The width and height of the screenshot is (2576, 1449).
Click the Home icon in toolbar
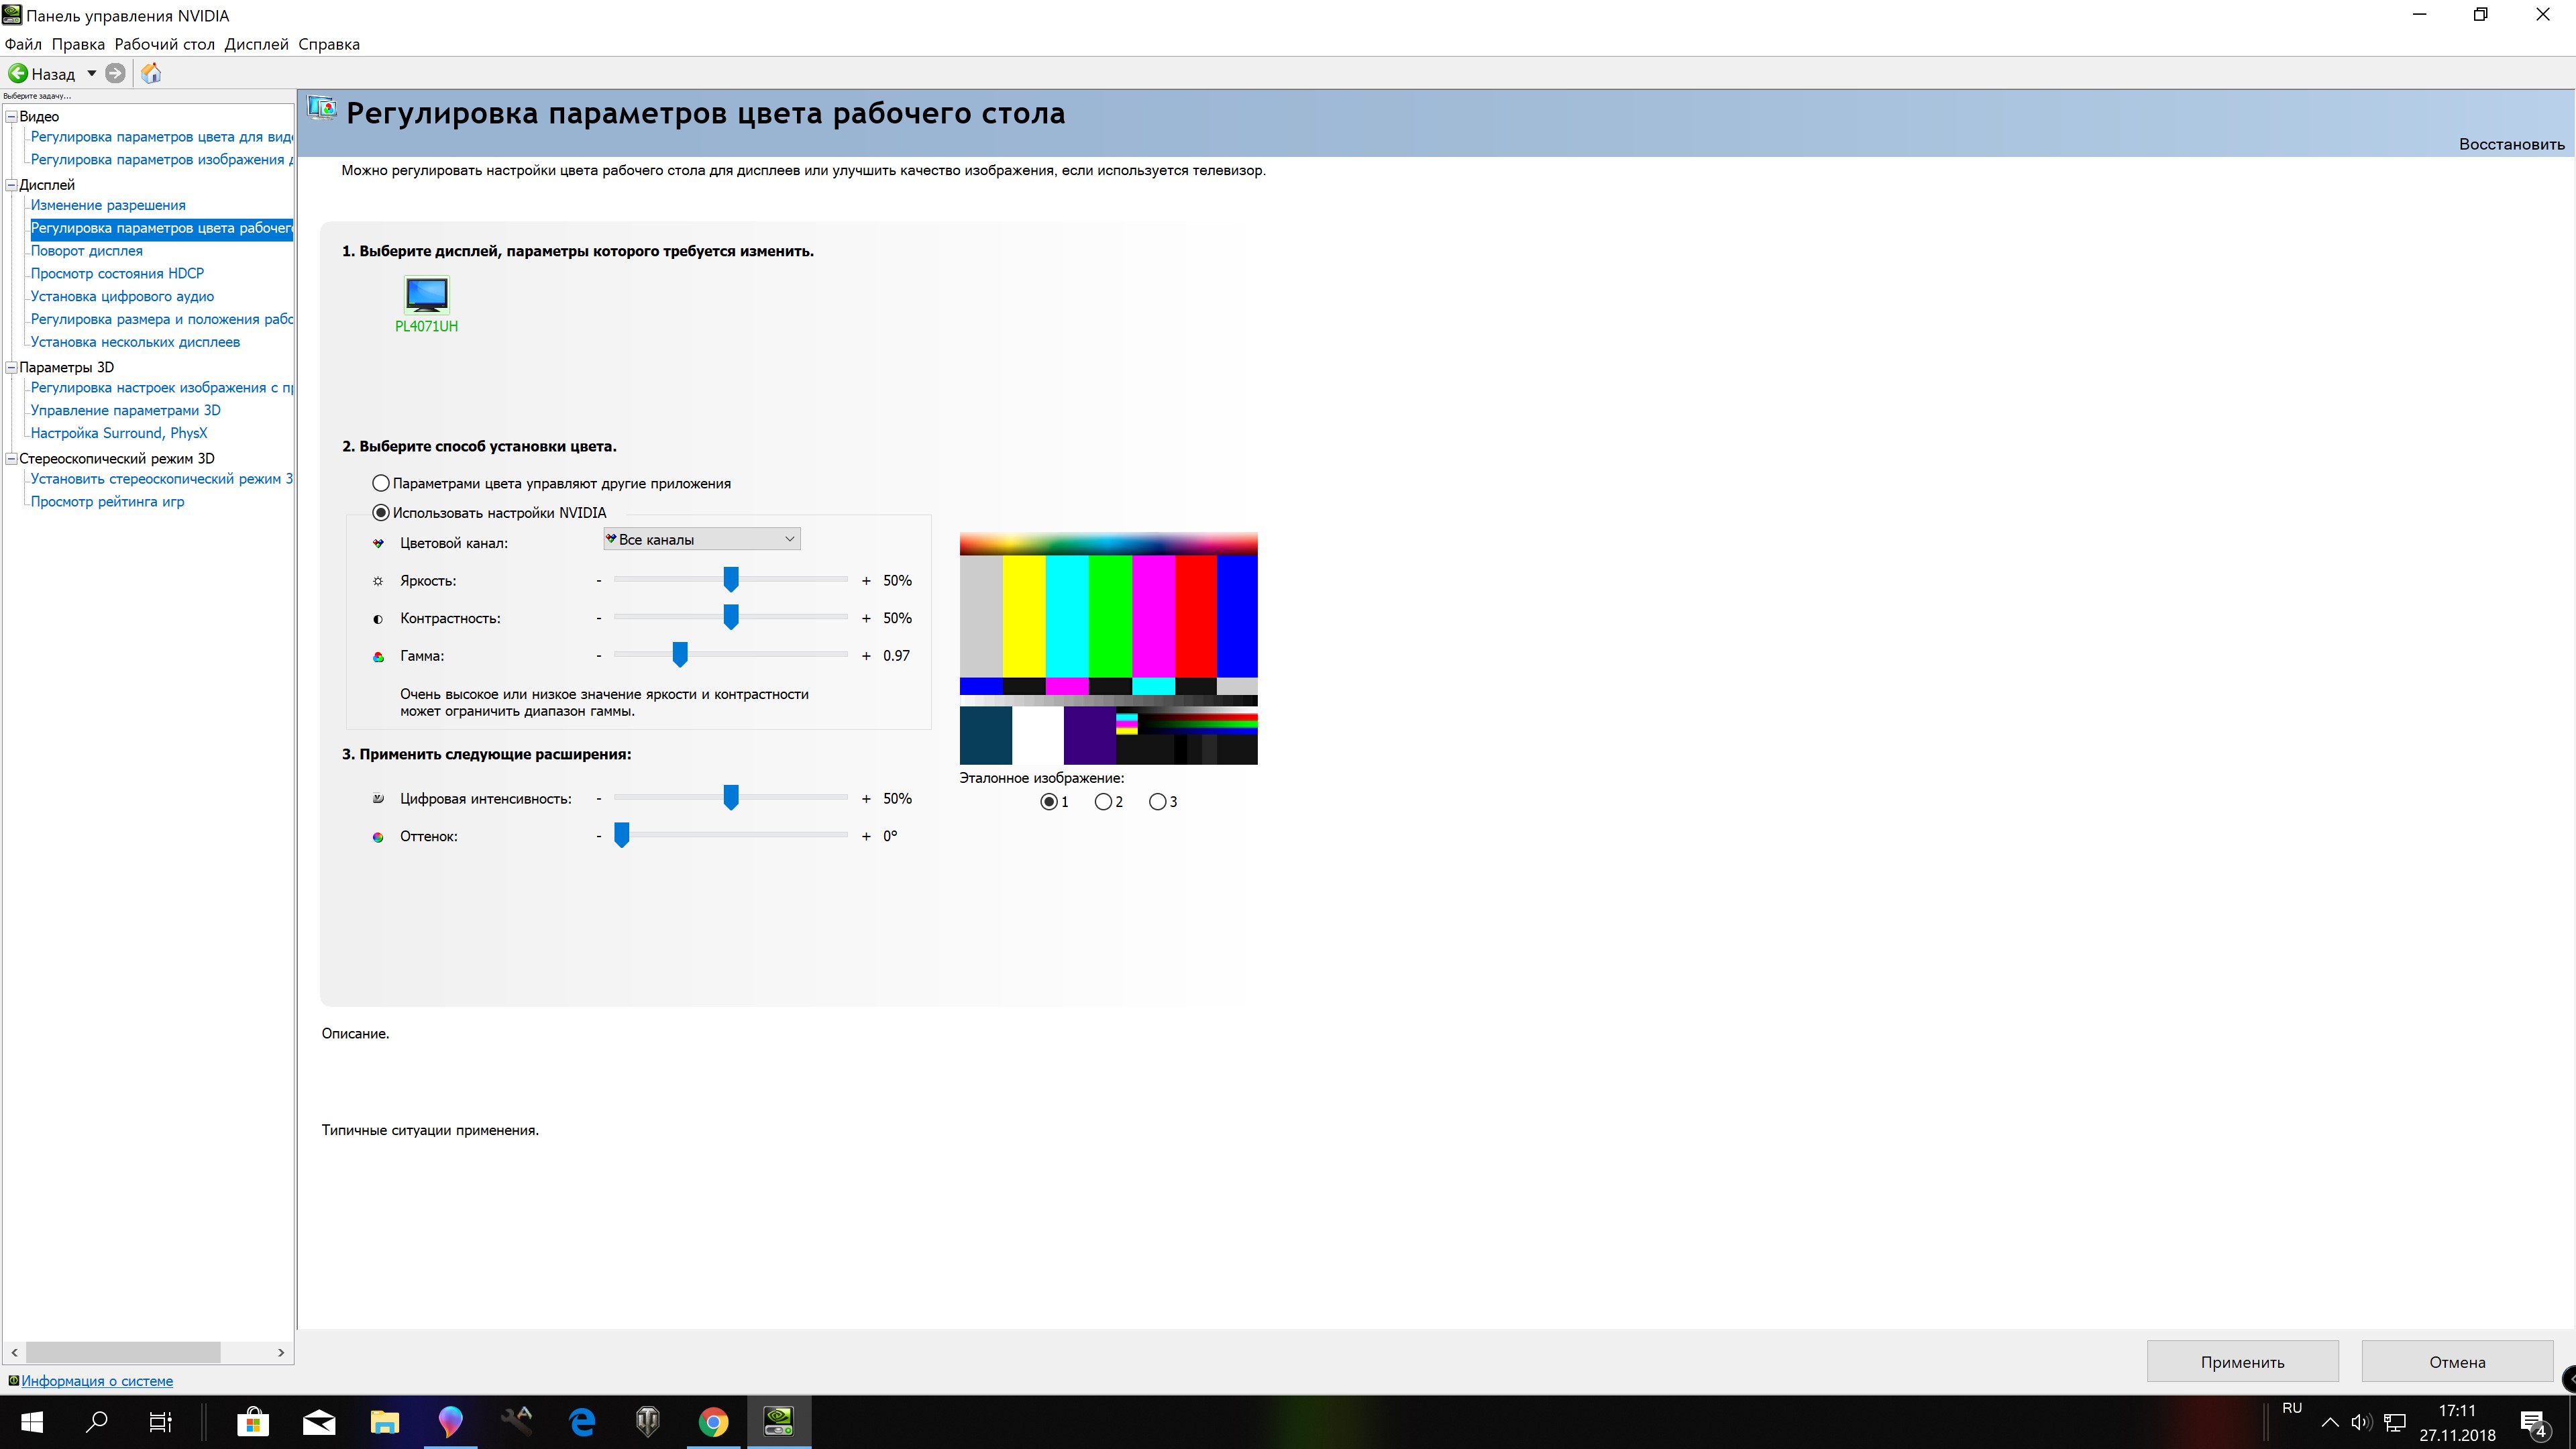(151, 73)
